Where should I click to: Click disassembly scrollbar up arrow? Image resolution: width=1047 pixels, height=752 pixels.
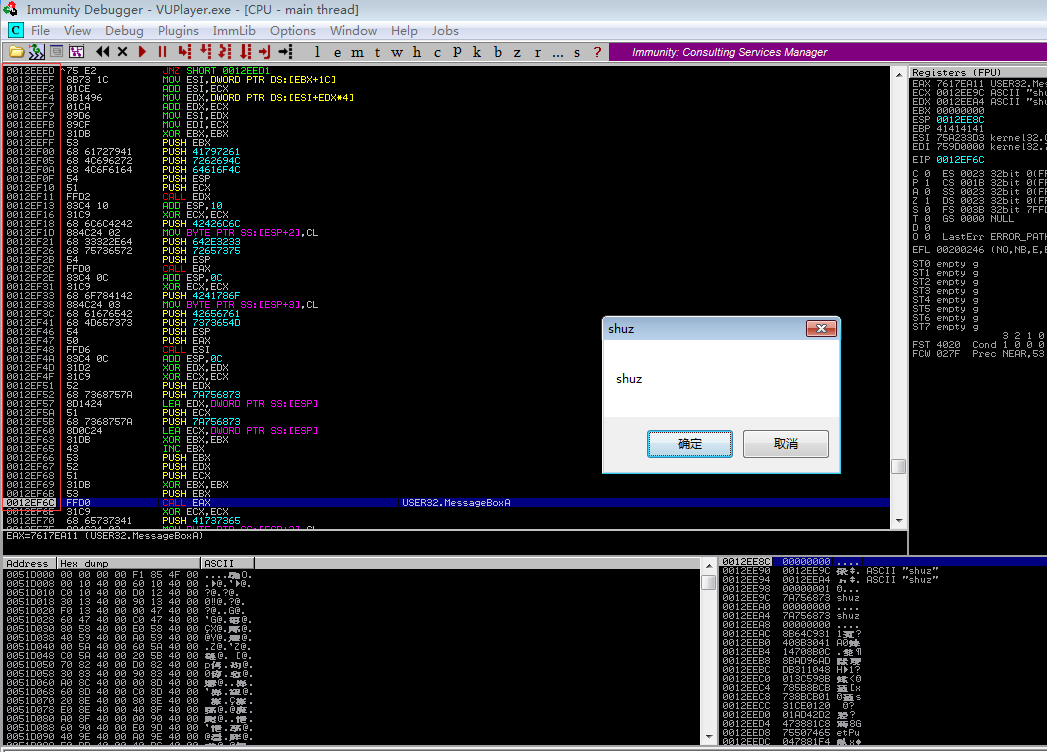tap(899, 74)
